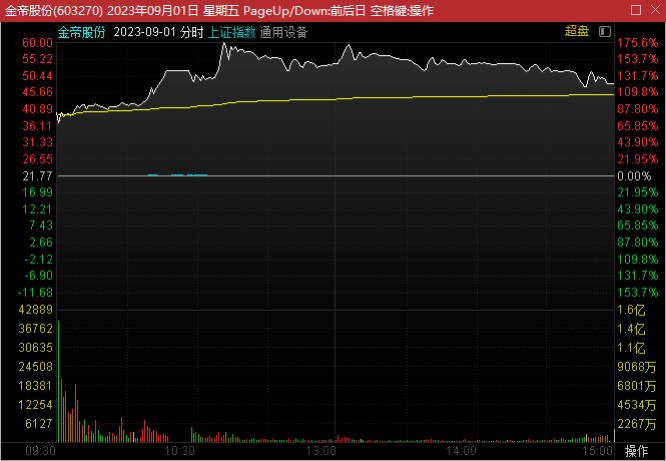The image size is (666, 461).
Task: Select the 上证指数 overlay label
Action: click(232, 32)
